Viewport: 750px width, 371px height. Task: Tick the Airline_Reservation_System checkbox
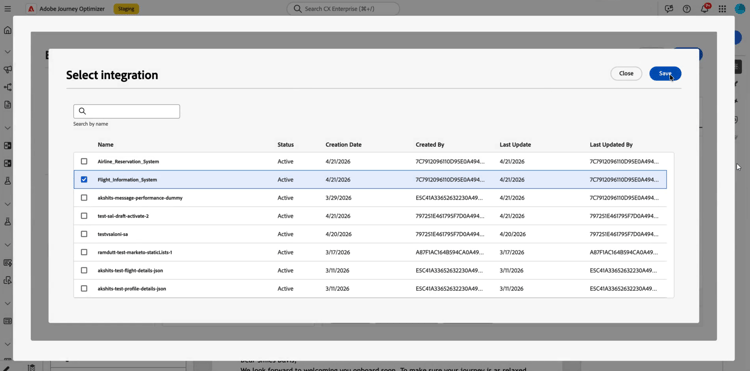pos(84,161)
